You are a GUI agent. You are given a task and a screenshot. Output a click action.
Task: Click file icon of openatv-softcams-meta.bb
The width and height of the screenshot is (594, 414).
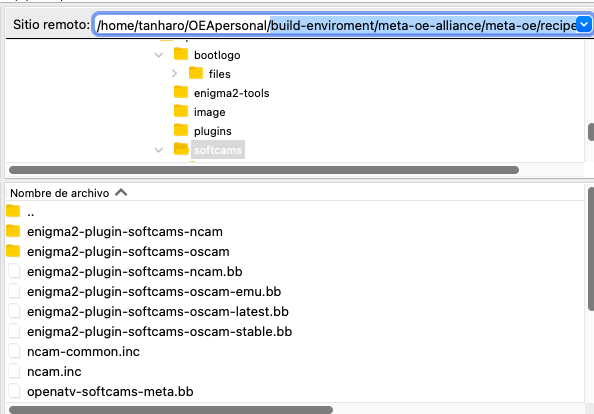14,391
